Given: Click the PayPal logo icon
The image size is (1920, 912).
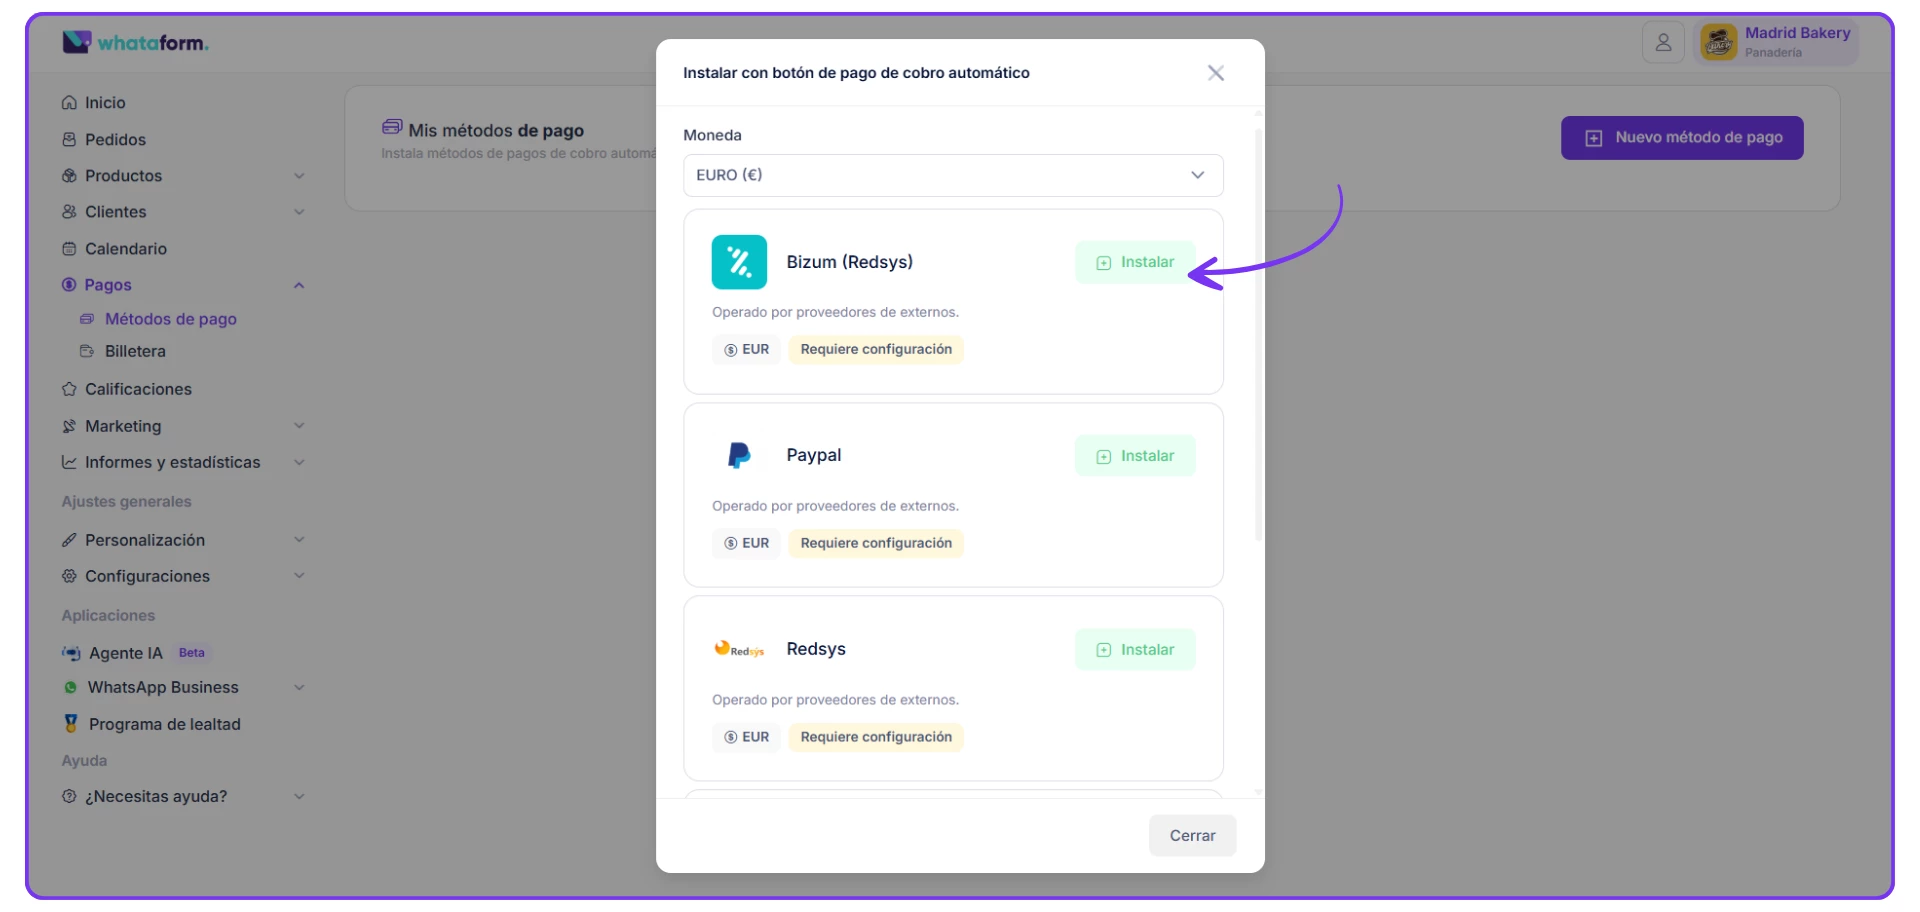Looking at the screenshot, I should click(739, 456).
